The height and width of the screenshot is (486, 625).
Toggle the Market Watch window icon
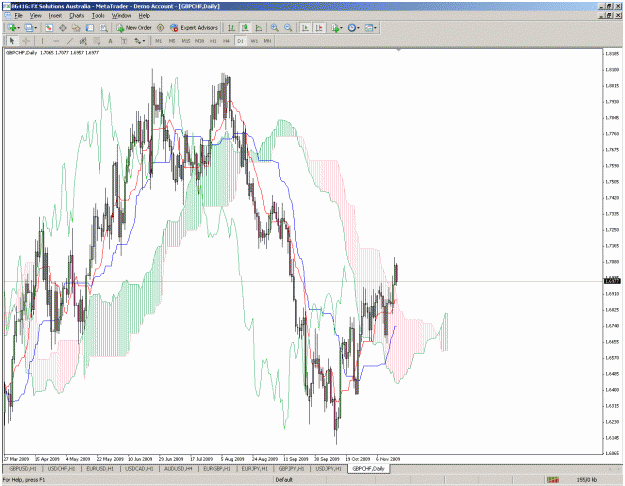pos(49,28)
